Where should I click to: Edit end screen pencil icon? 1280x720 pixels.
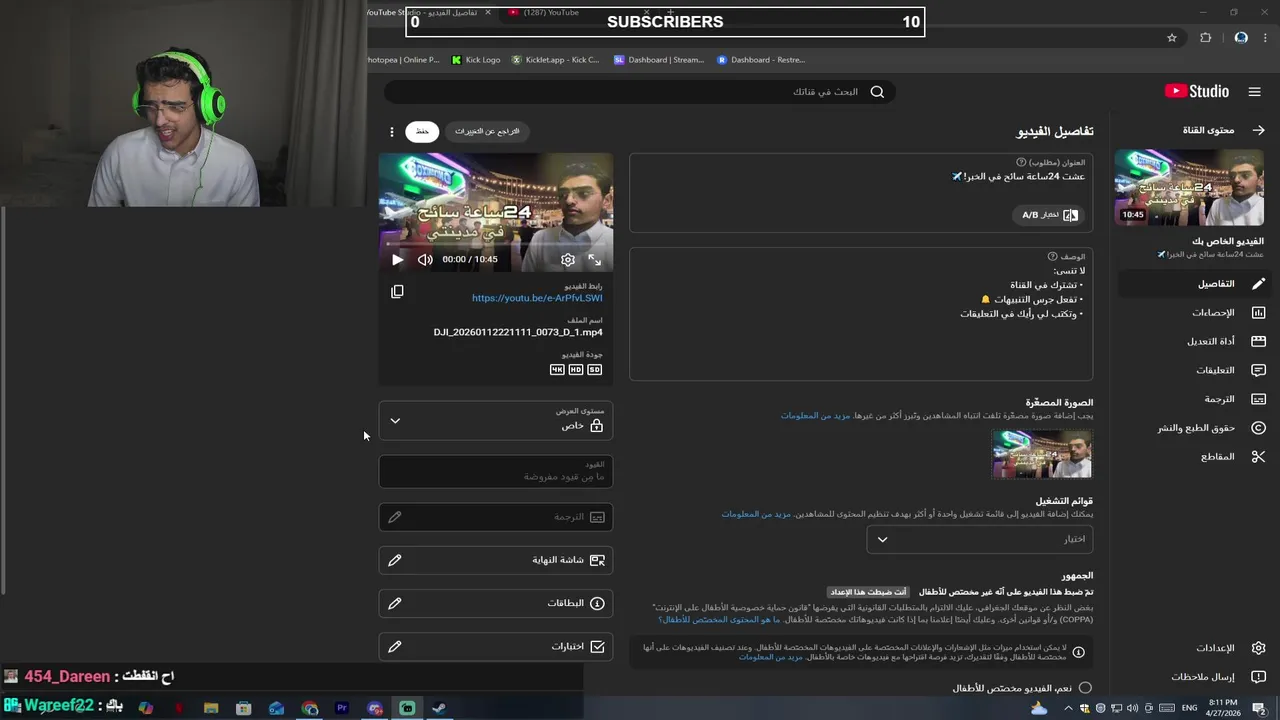coord(395,560)
